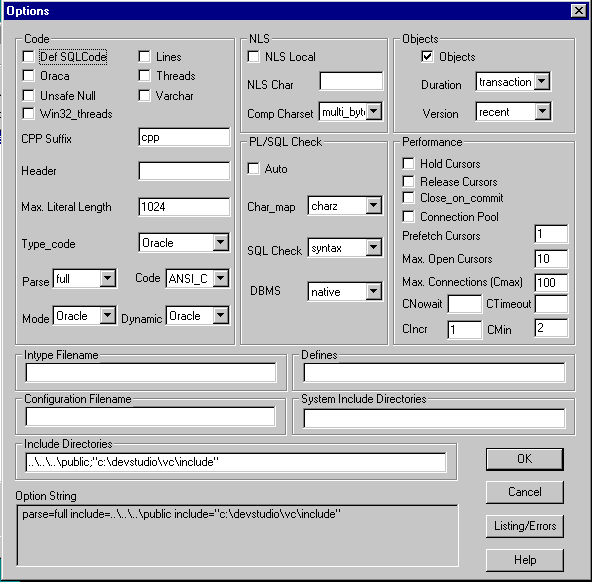Click the OK button

coord(524,459)
